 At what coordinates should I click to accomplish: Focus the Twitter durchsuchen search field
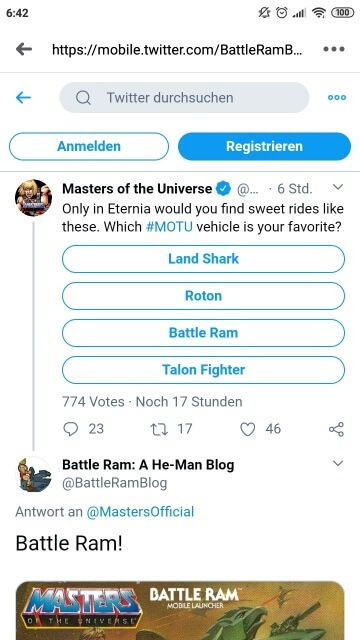[x=184, y=98]
